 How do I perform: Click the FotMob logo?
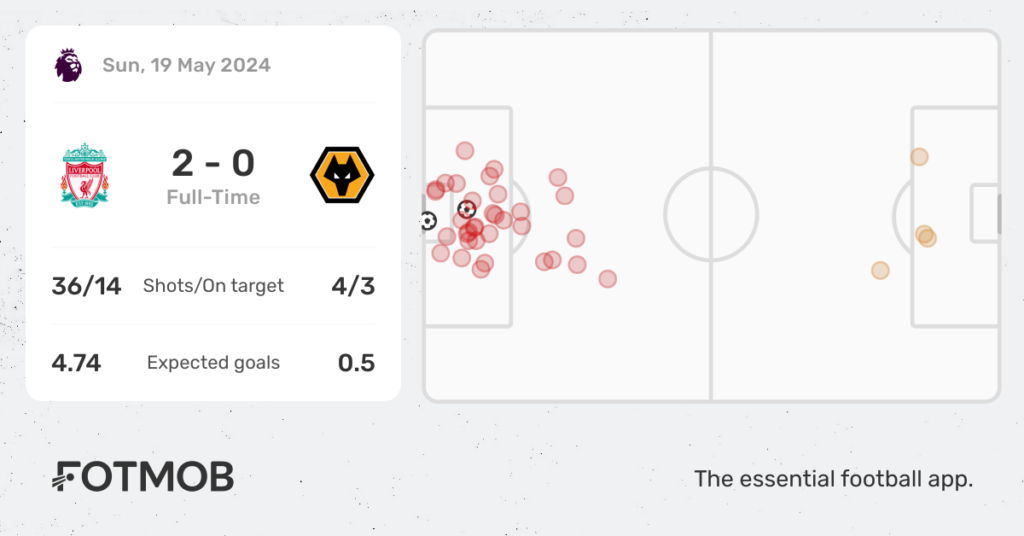[142, 477]
